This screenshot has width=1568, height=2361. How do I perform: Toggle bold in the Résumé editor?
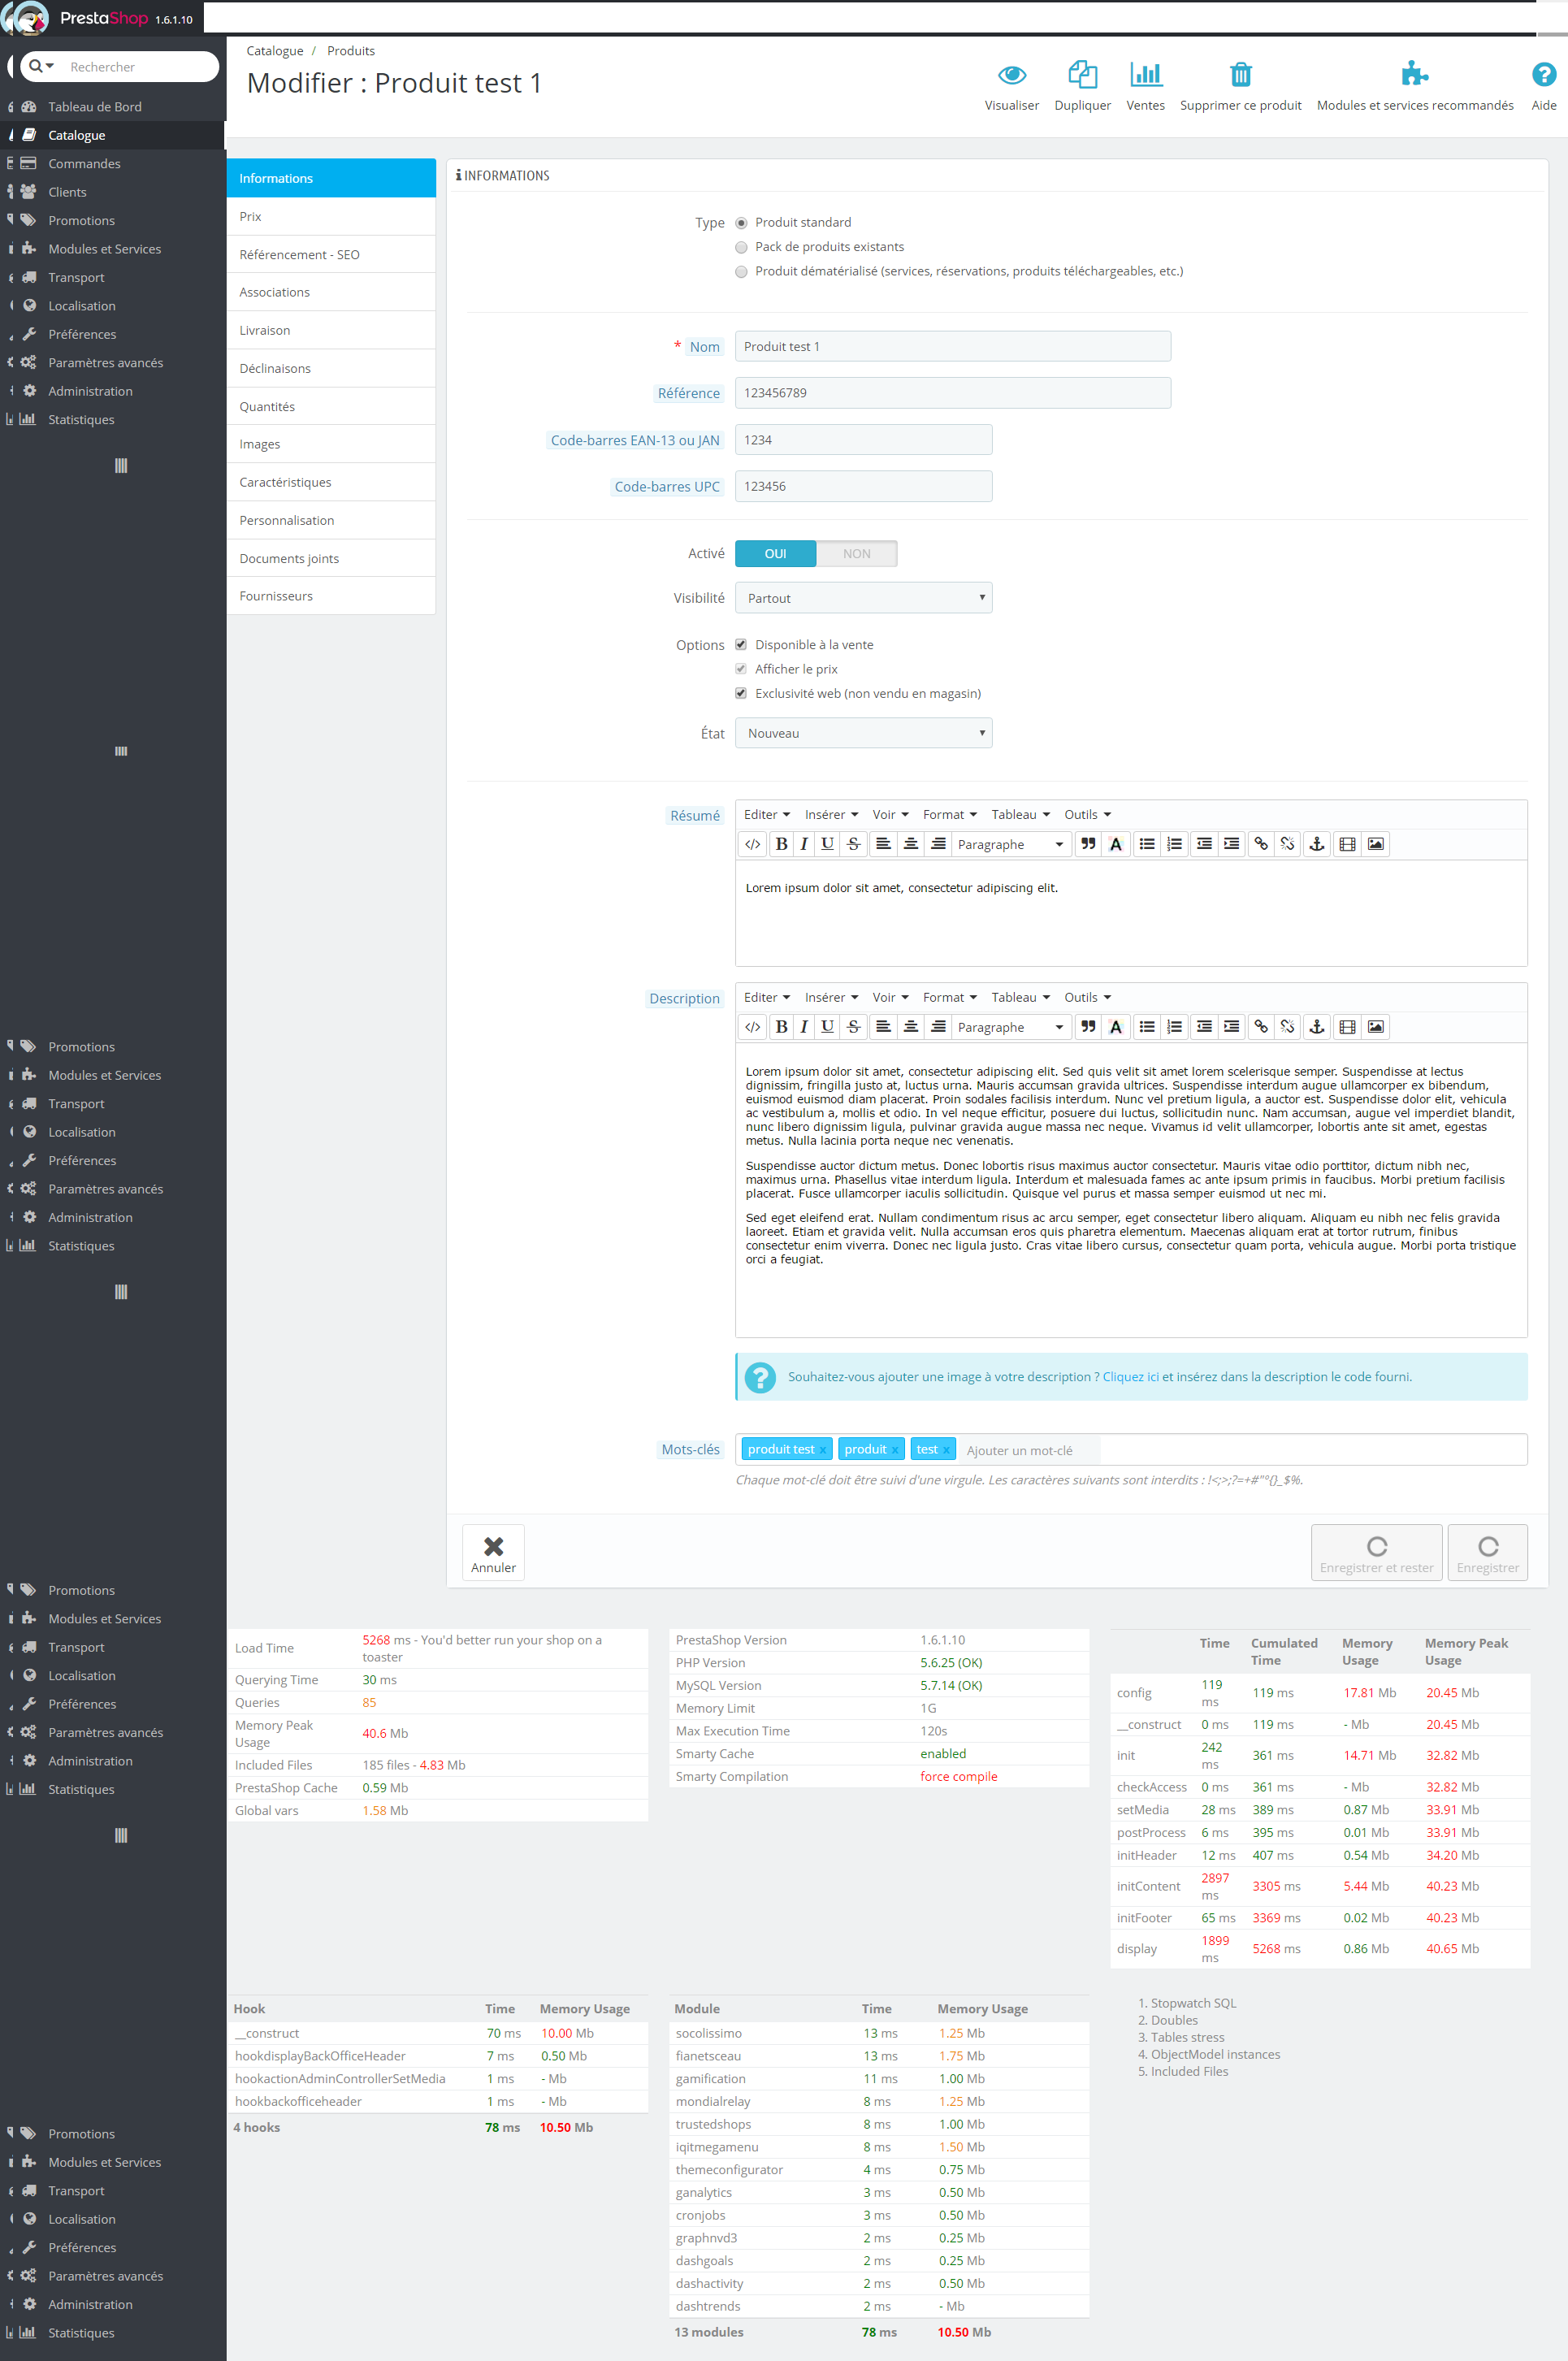pyautogui.click(x=781, y=844)
